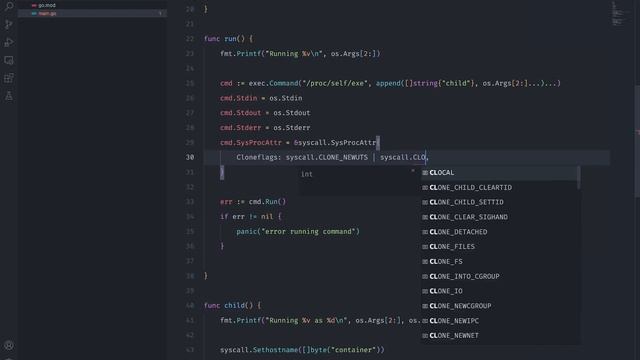Open the Testing flask view

click(x=9, y=96)
